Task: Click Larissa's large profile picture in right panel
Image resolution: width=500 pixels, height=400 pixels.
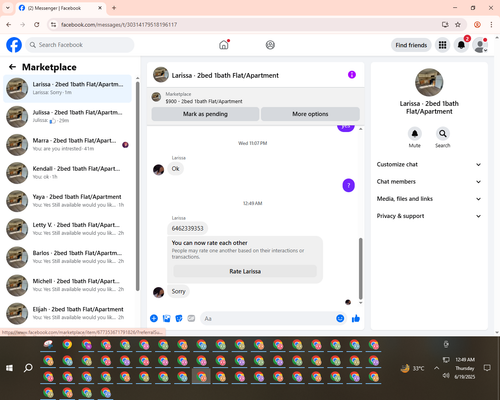Action: click(429, 82)
